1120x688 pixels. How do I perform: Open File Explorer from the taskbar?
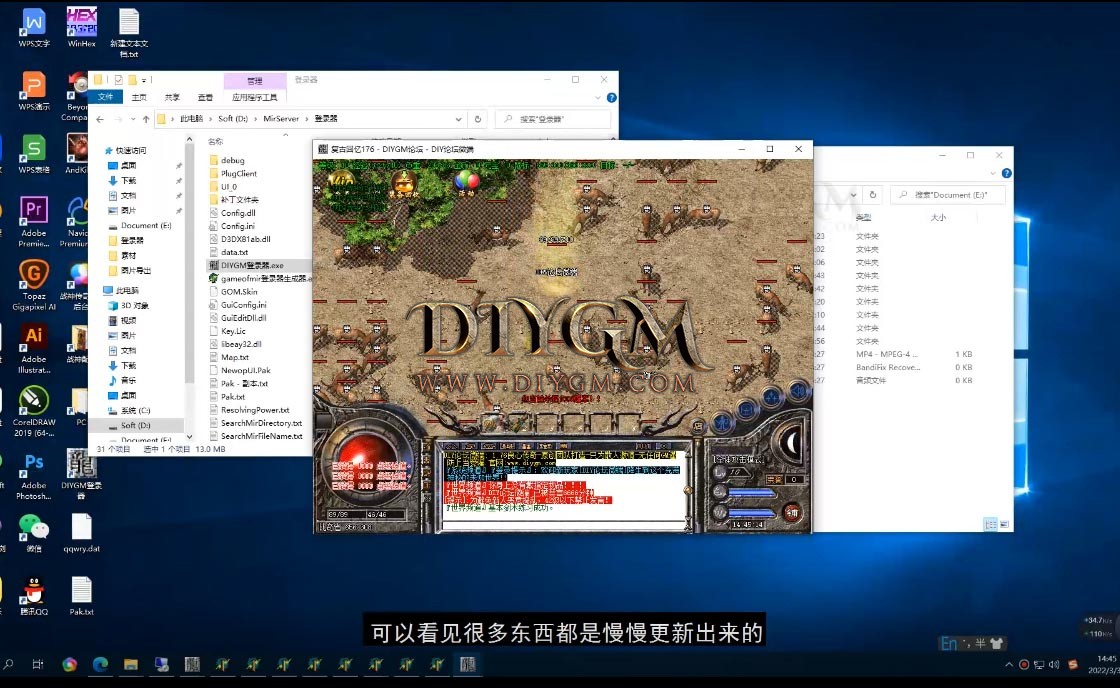(131, 664)
